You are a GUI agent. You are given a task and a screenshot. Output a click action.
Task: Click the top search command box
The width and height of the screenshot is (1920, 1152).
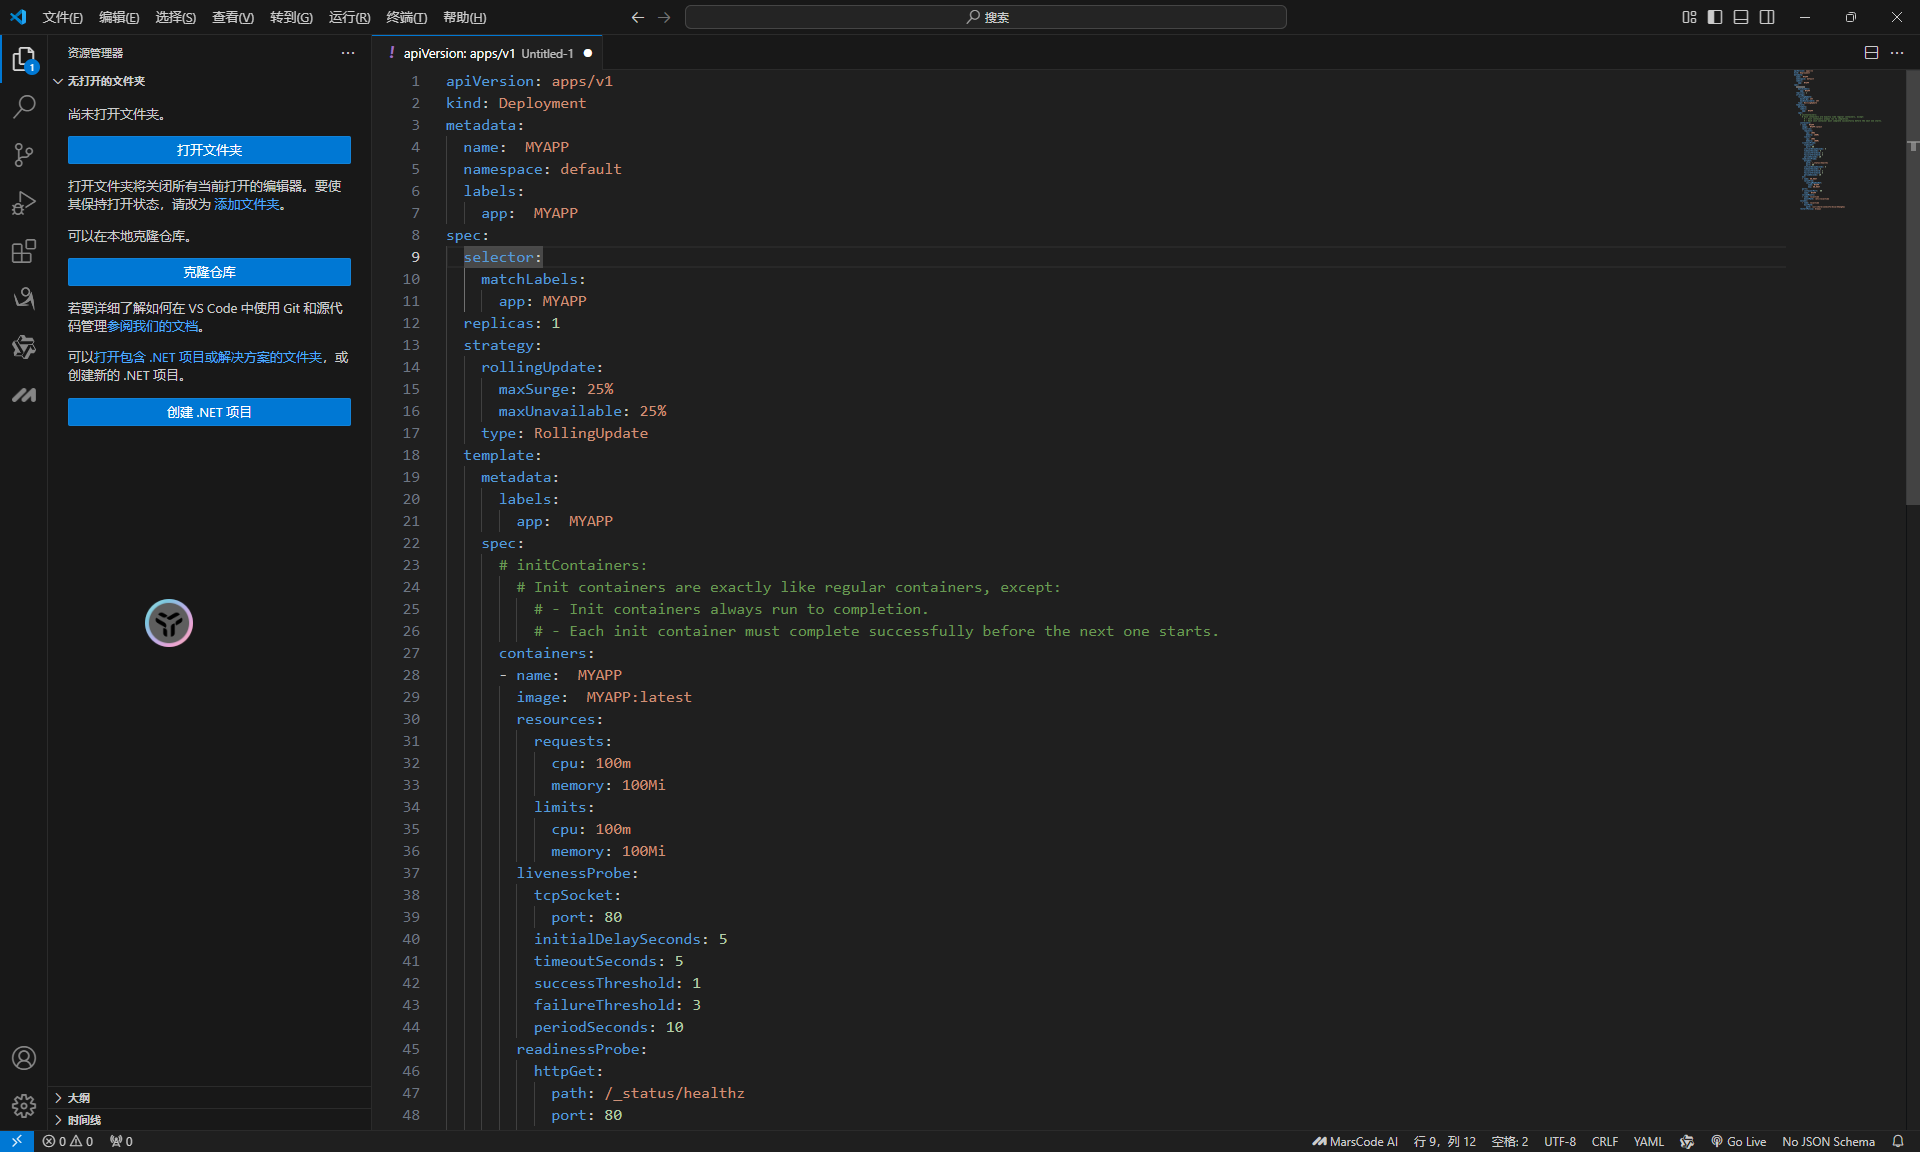(986, 17)
